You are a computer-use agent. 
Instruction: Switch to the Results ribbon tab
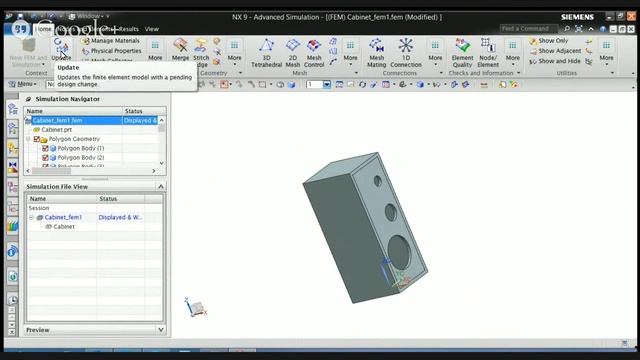(x=129, y=29)
